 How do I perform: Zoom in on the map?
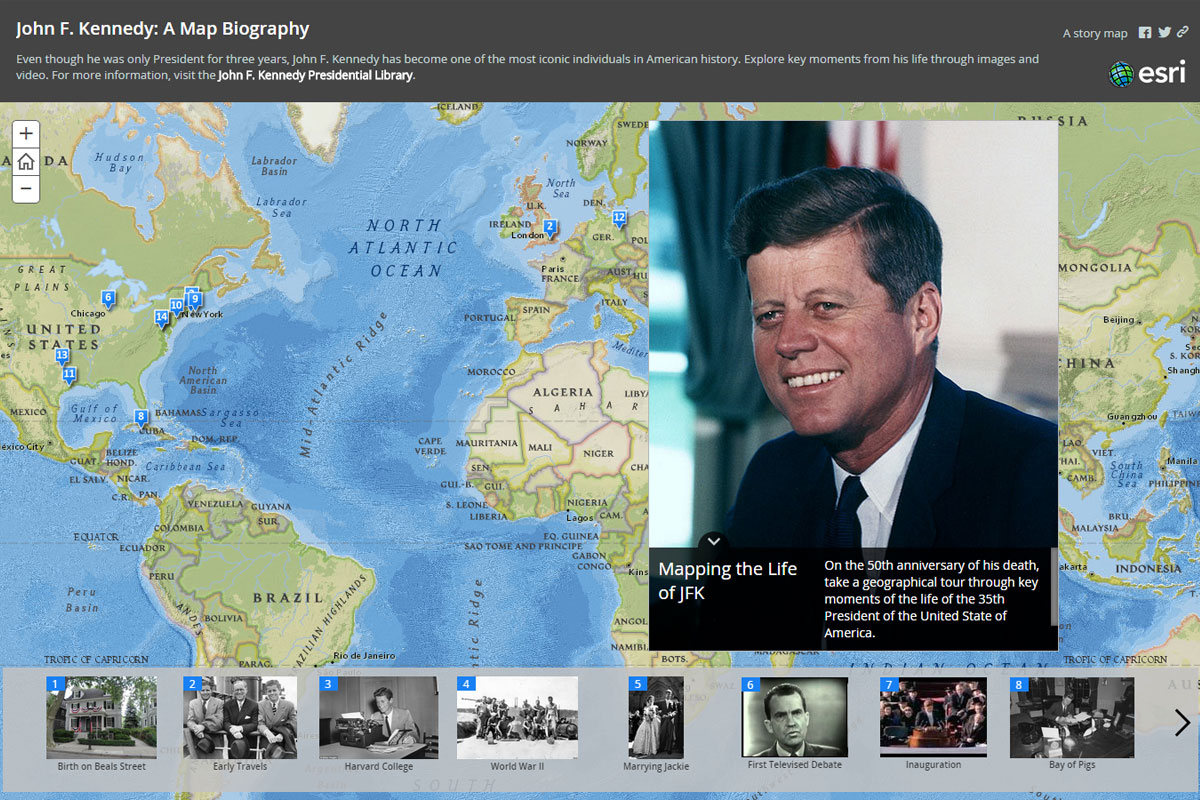click(x=26, y=133)
